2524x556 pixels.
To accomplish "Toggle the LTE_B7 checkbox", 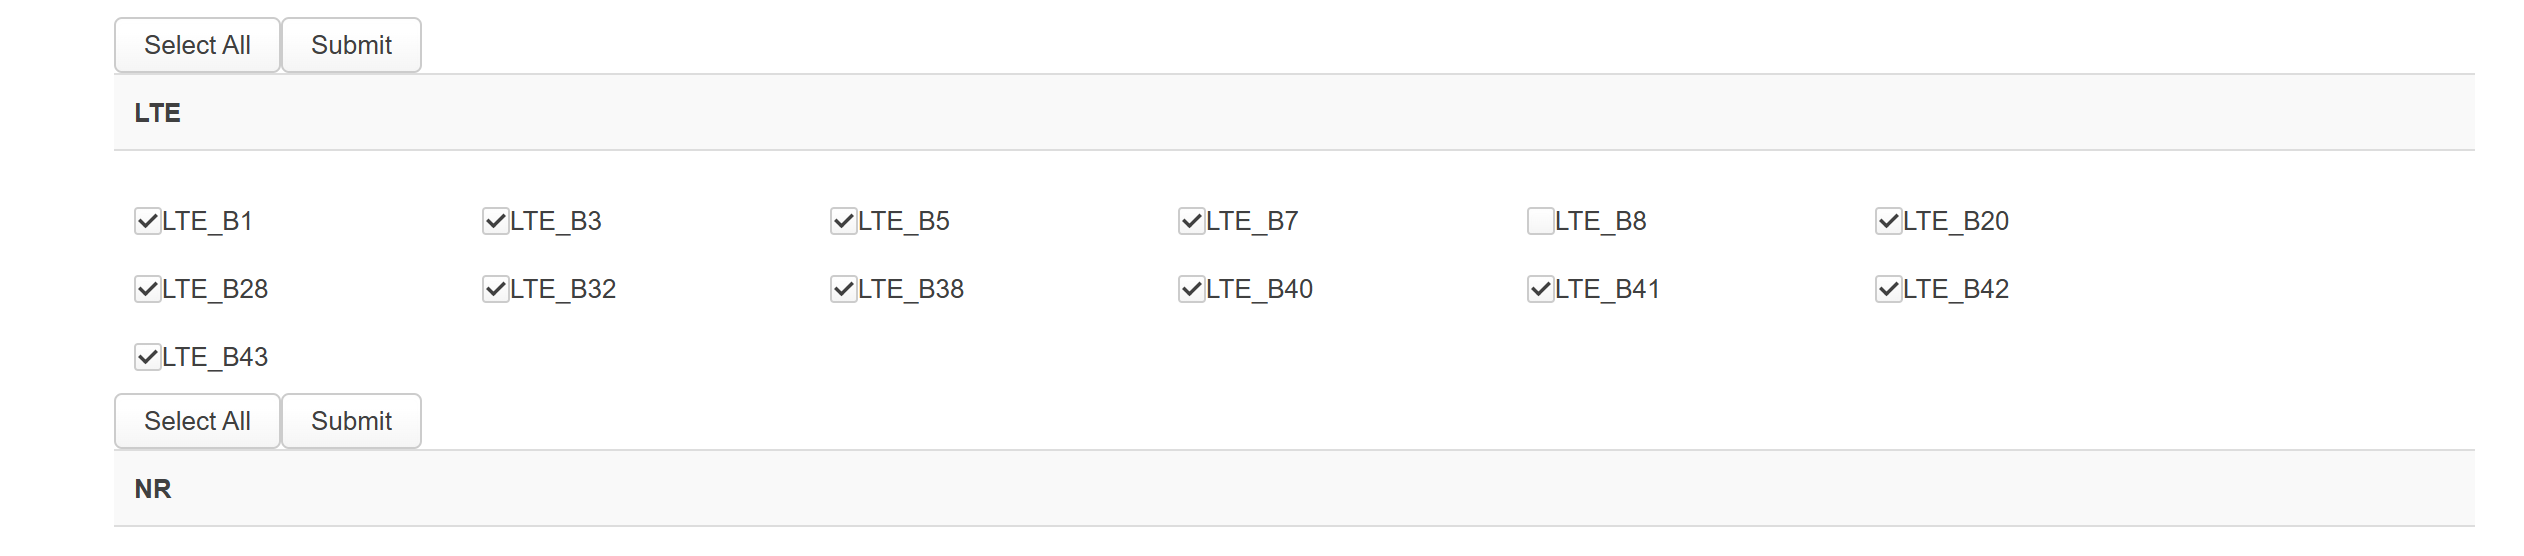I will coord(1192,221).
